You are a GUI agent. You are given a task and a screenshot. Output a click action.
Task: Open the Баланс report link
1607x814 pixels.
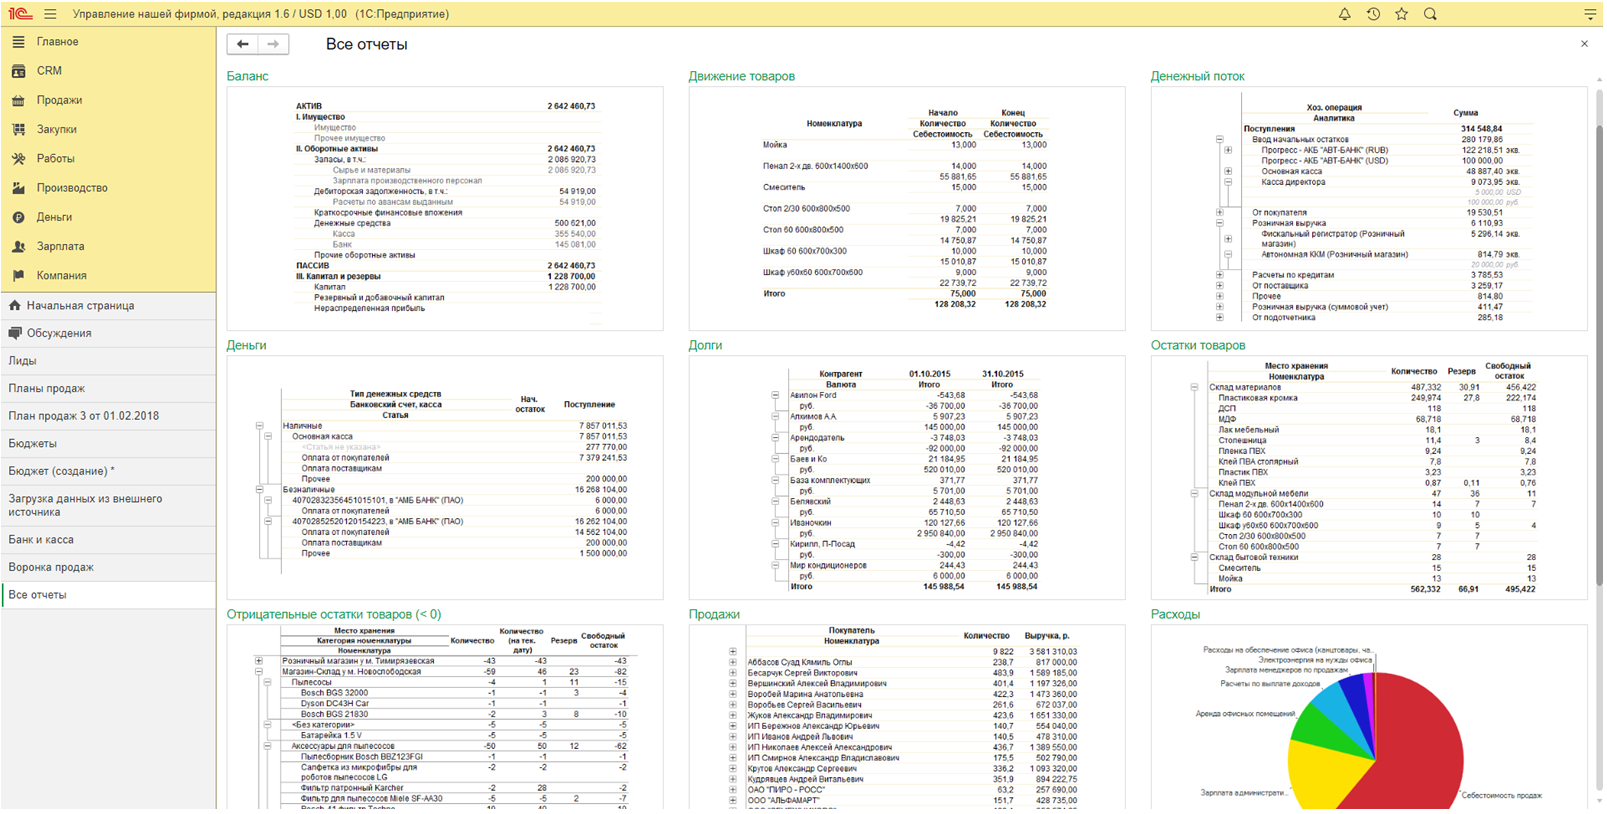[247, 76]
